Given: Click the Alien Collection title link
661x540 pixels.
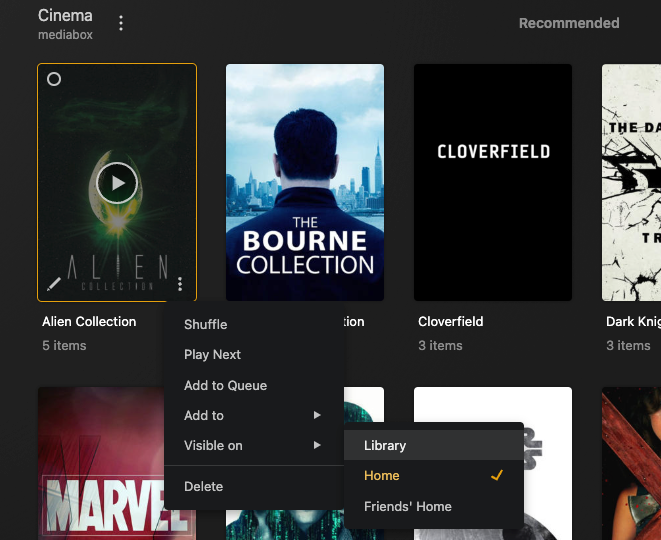Looking at the screenshot, I should (x=89, y=322).
